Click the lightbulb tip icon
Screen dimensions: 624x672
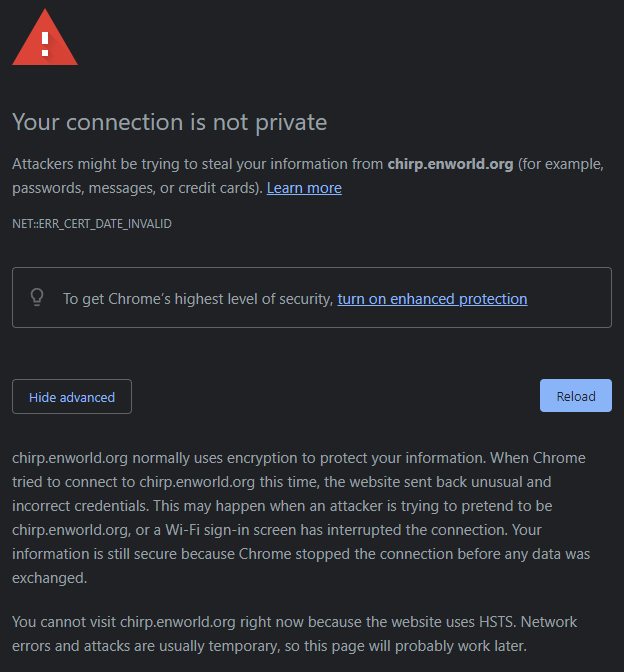pos(38,297)
